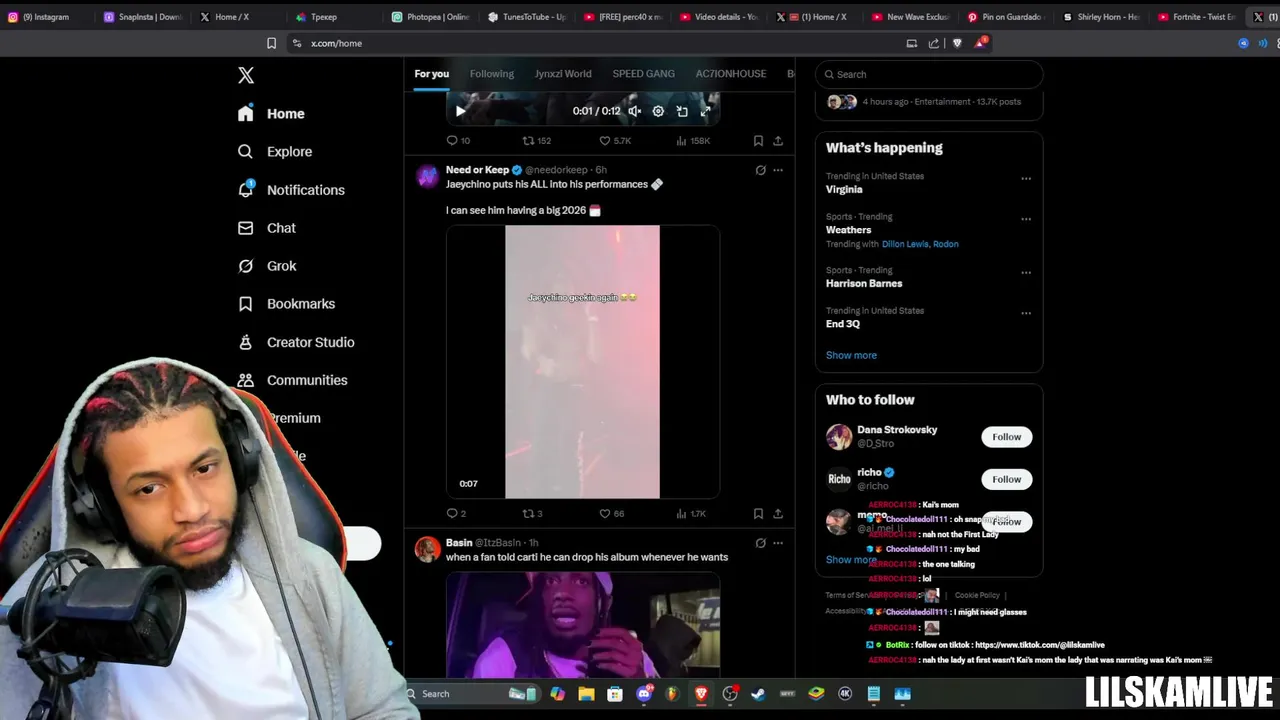Image resolution: width=1280 pixels, height=720 pixels.
Task: Open more options on Basin post
Action: coord(778,543)
